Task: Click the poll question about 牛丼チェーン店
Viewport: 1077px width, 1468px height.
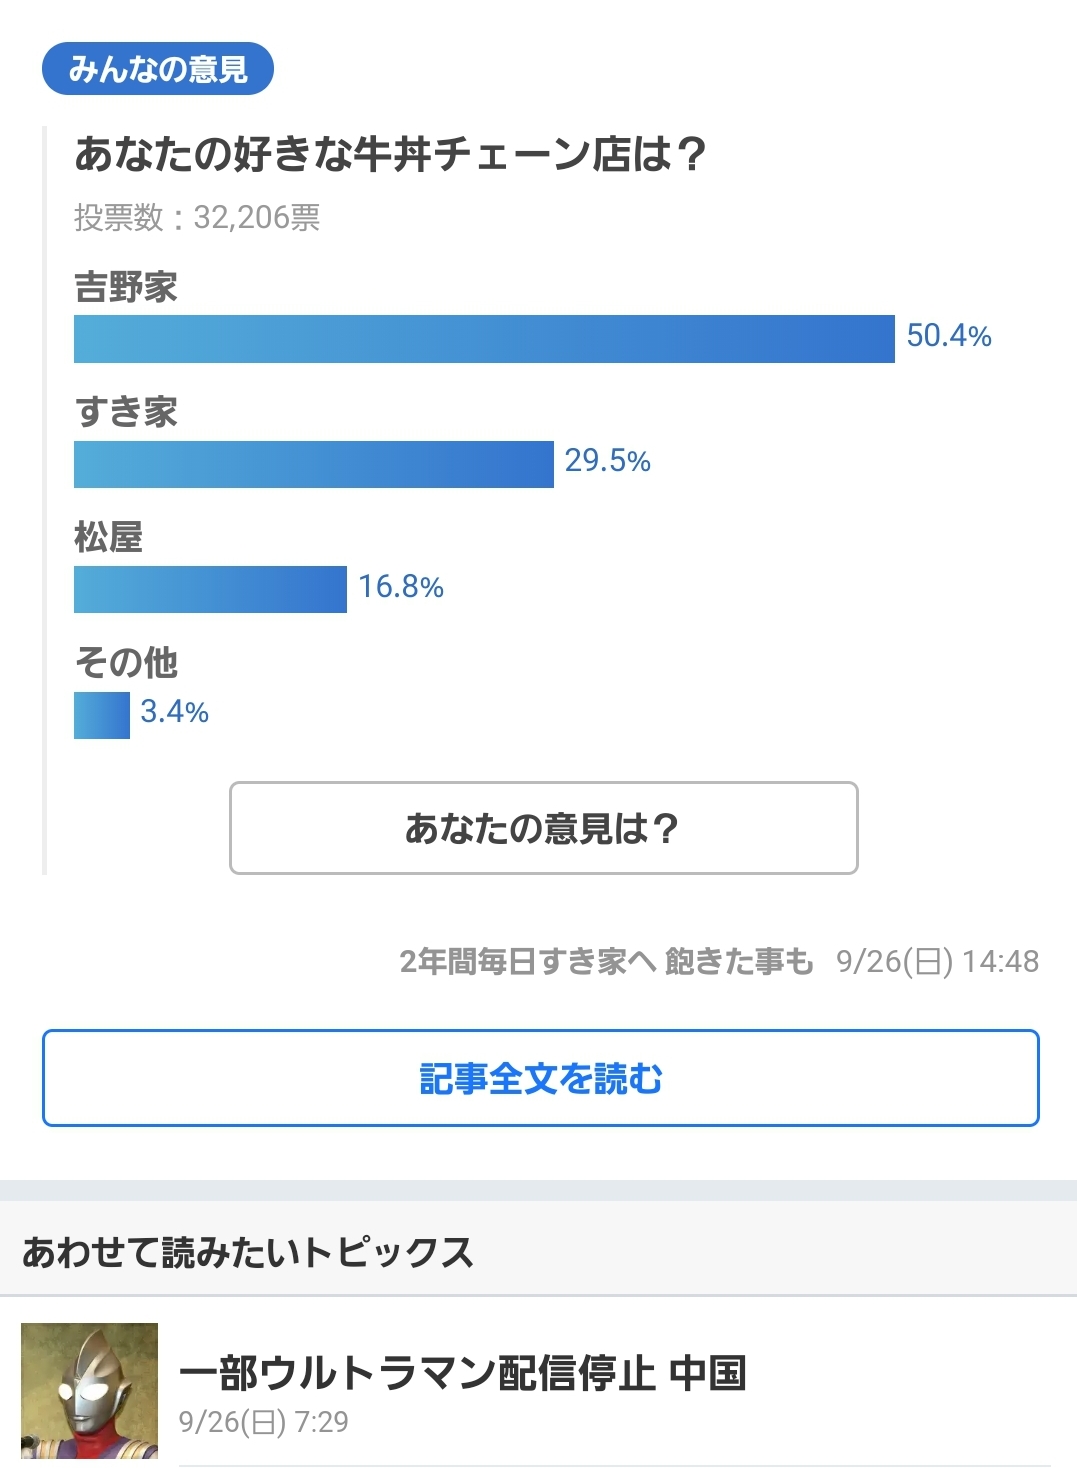Action: tap(390, 155)
